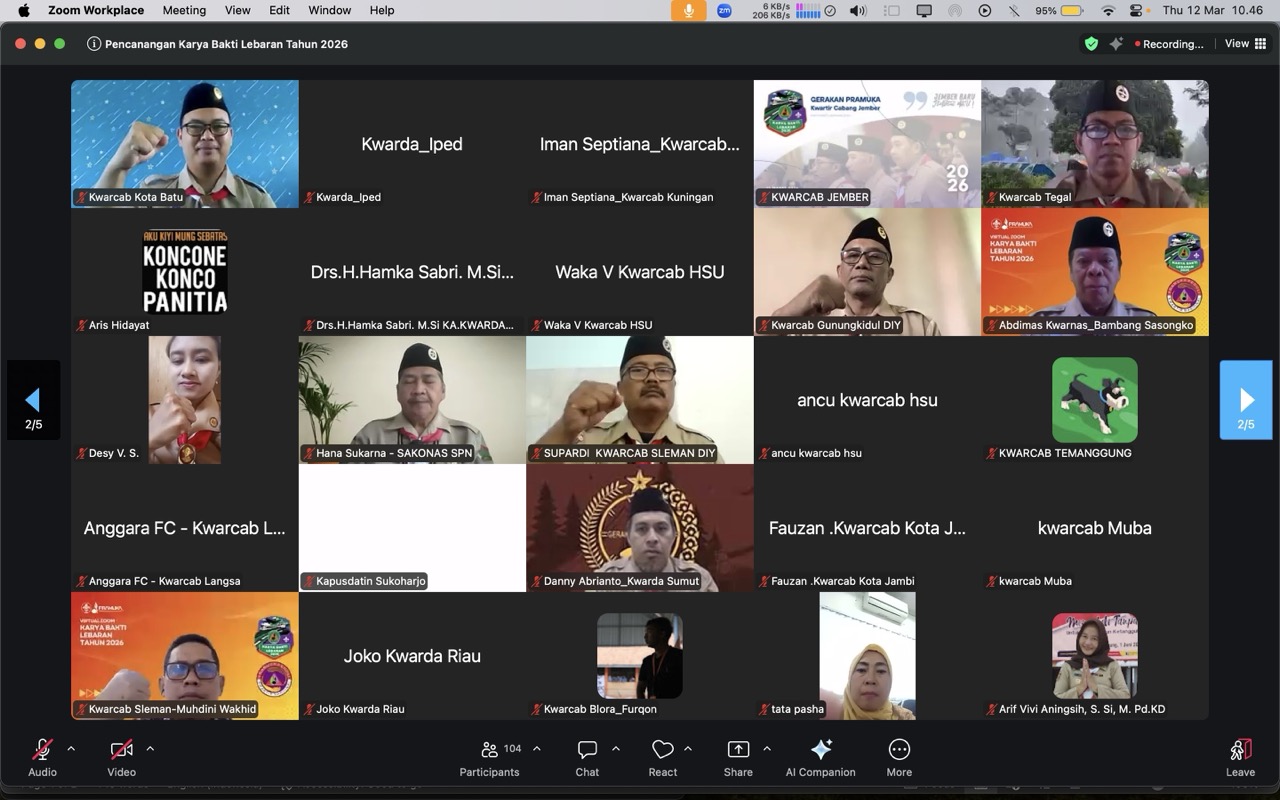The height and width of the screenshot is (800, 1280).
Task: Unmute the microphone with Audio button
Action: (x=42, y=757)
